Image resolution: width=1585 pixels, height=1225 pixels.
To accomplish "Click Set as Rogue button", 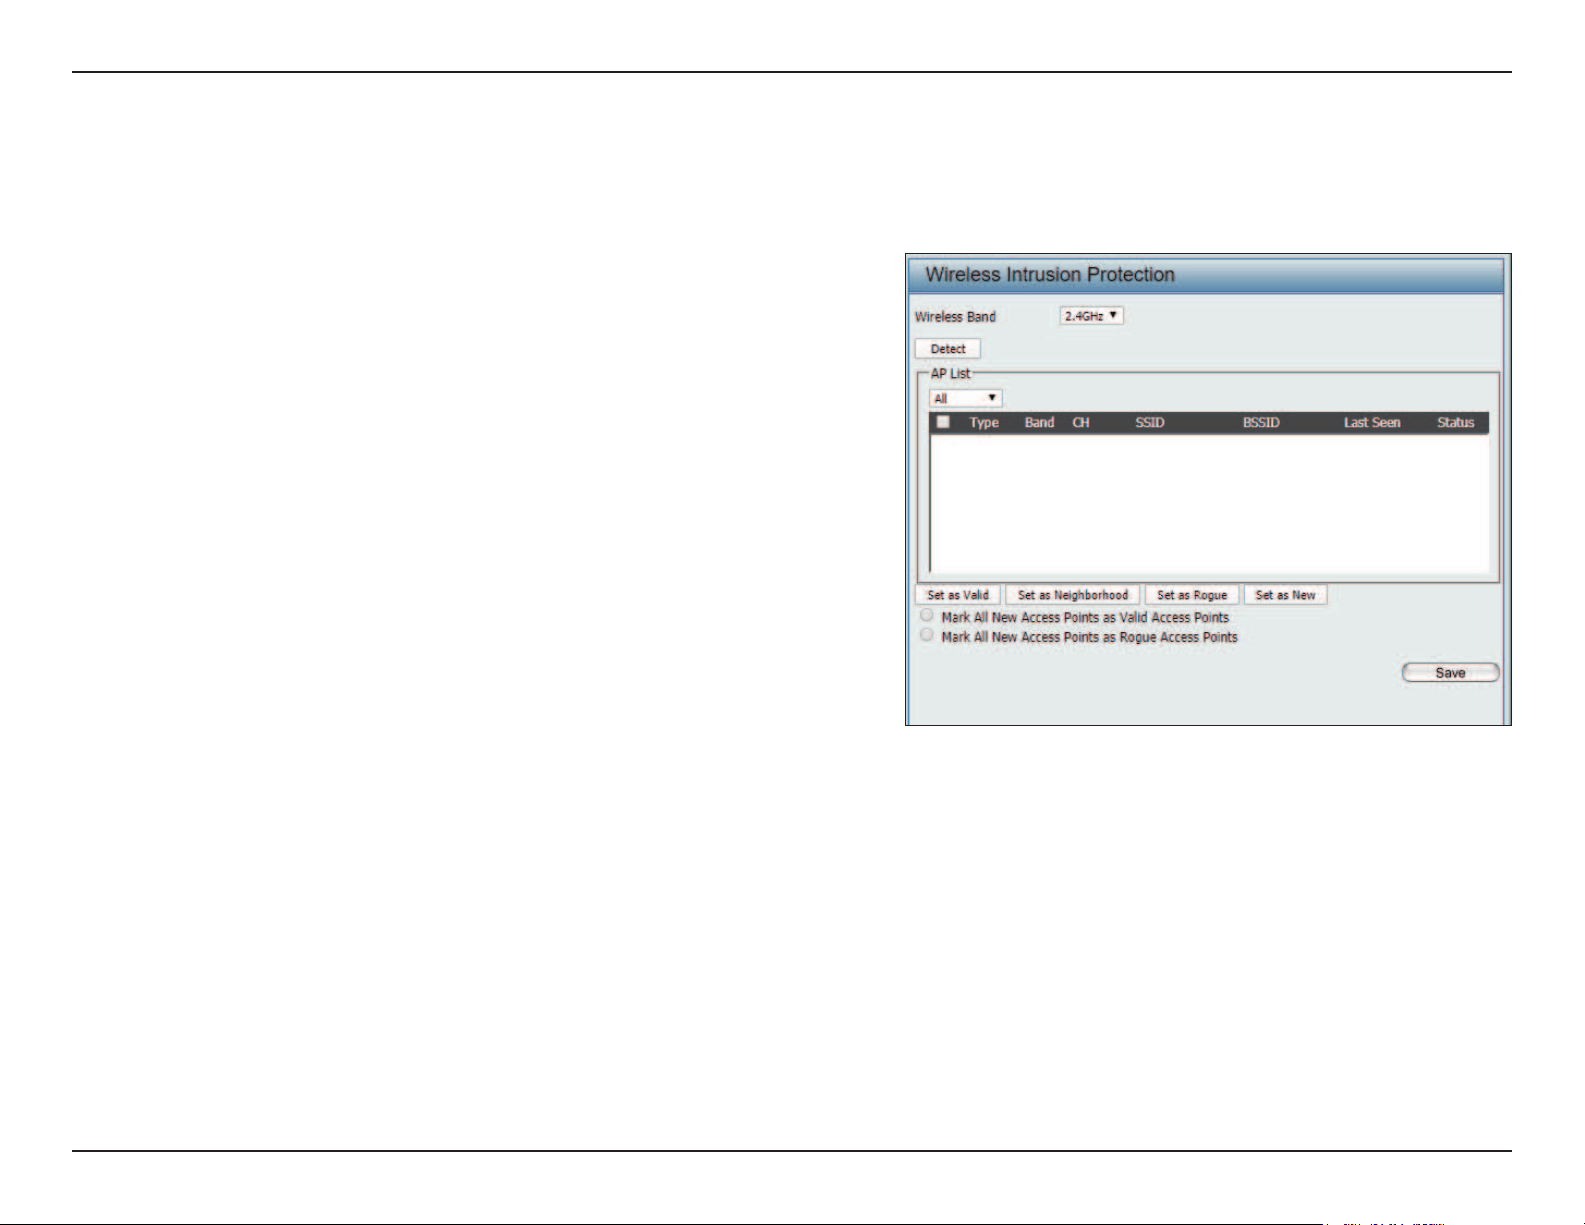I will [x=1192, y=595].
